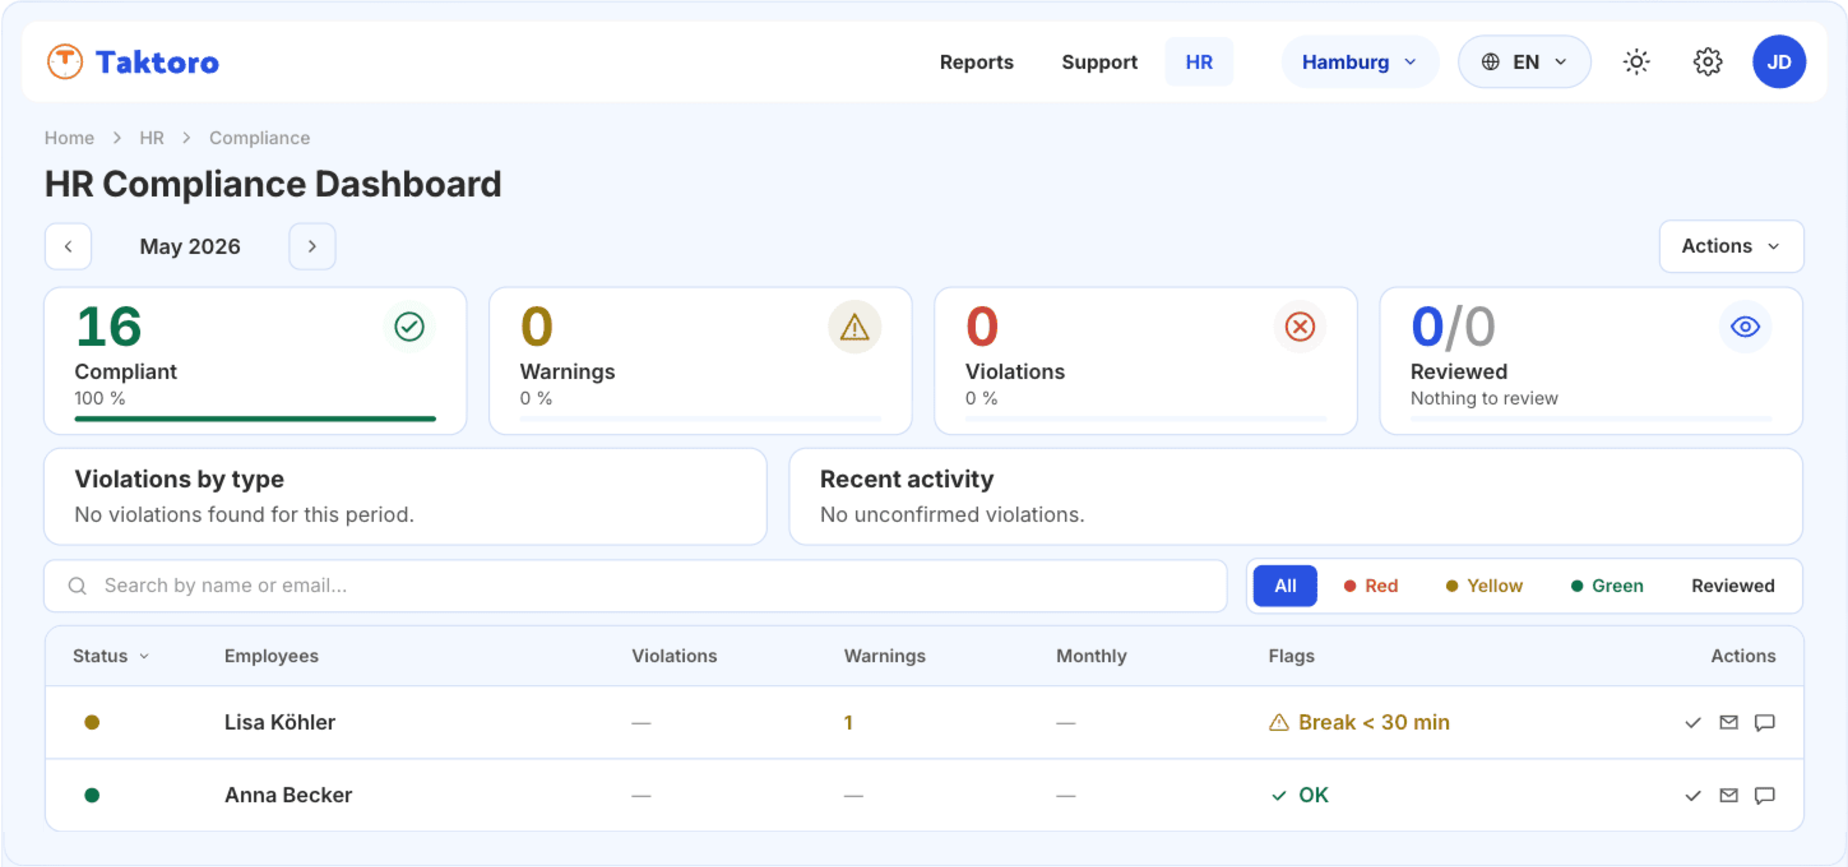Mark Lisa Köhler as reviewed checkmark
Viewport: 1848px width, 867px height.
(1693, 723)
